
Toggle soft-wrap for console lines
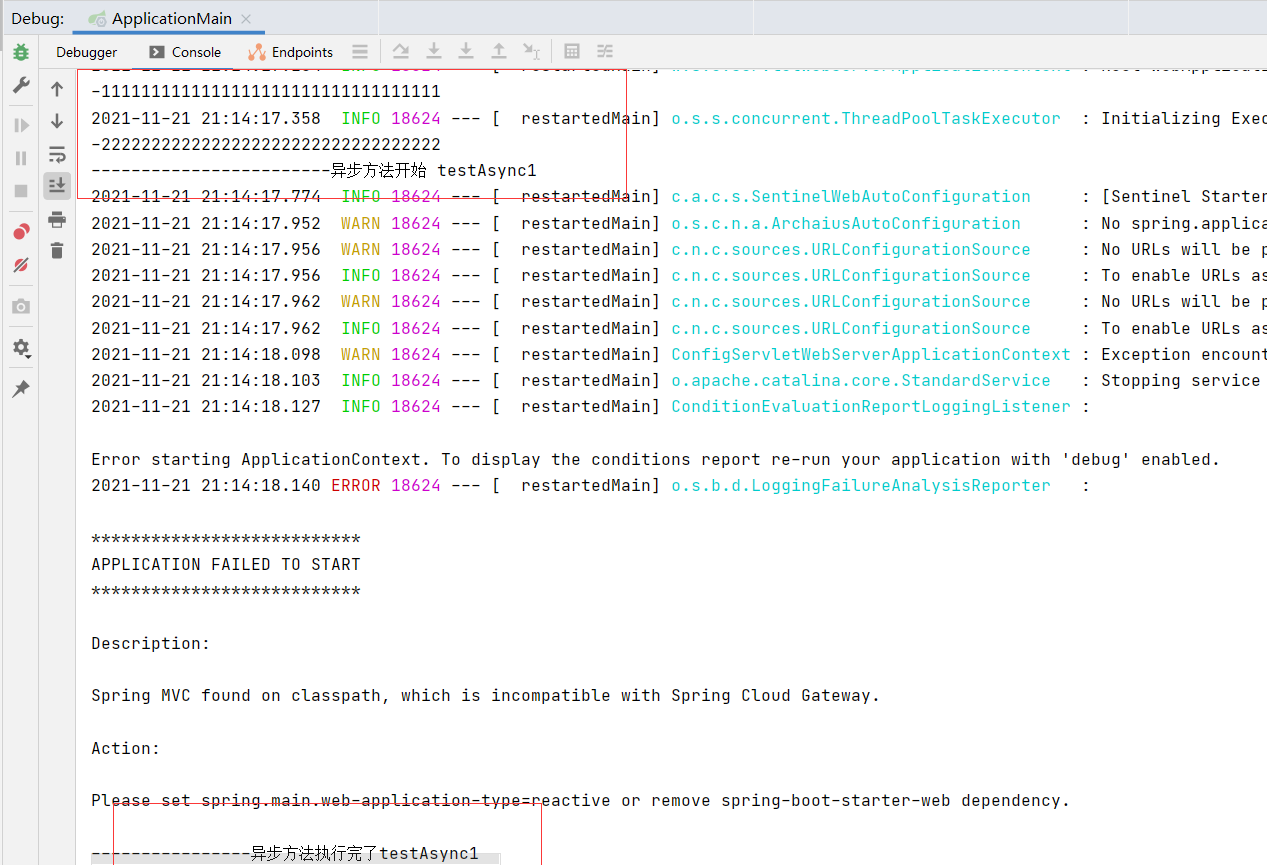click(57, 154)
